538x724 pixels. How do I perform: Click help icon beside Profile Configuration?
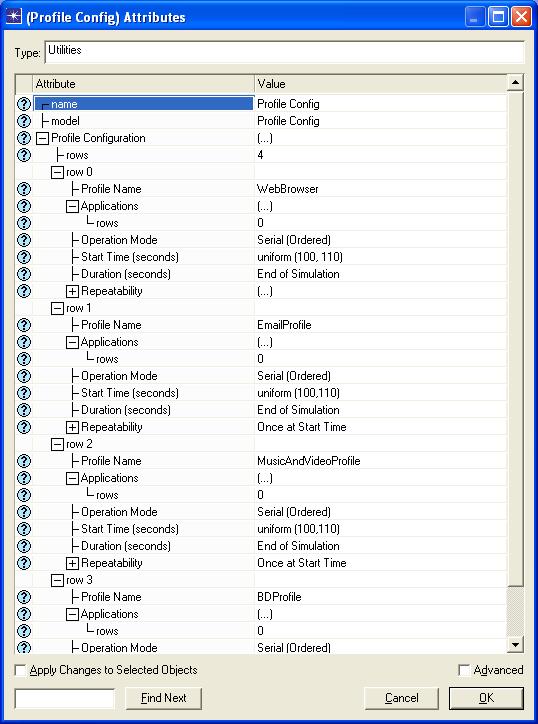click(24, 138)
